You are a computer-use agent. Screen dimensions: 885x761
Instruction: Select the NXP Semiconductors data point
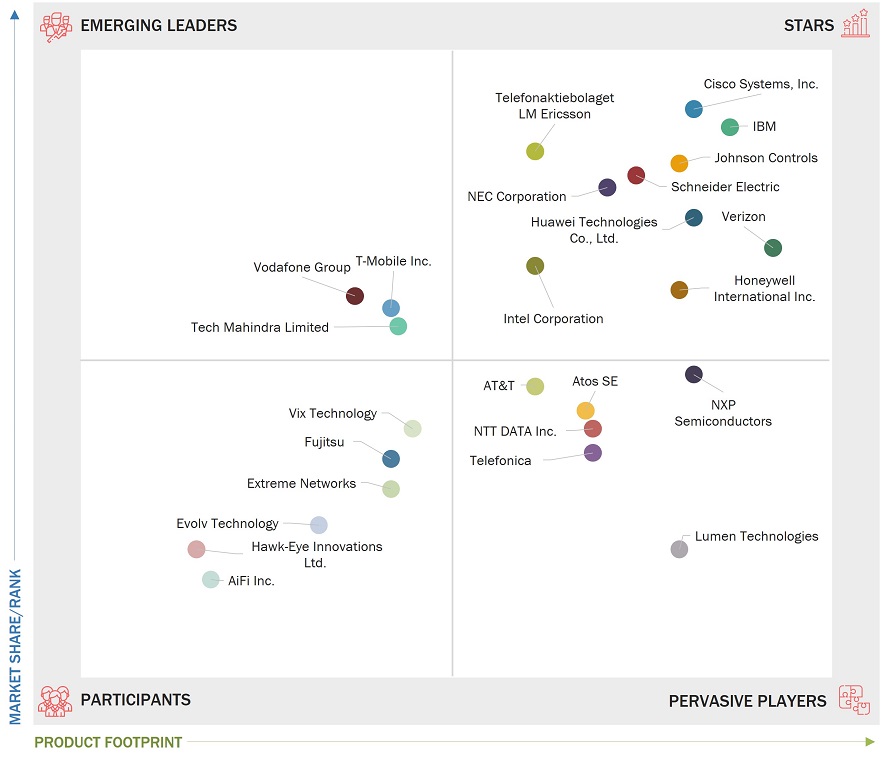(694, 375)
